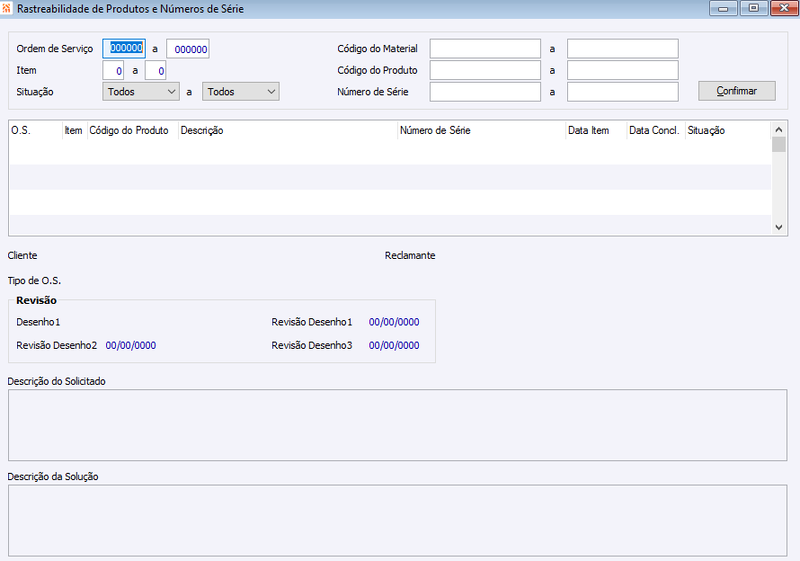This screenshot has width=800, height=561.
Task: Click the Revisão Desenho1 date value
Action: pos(394,322)
